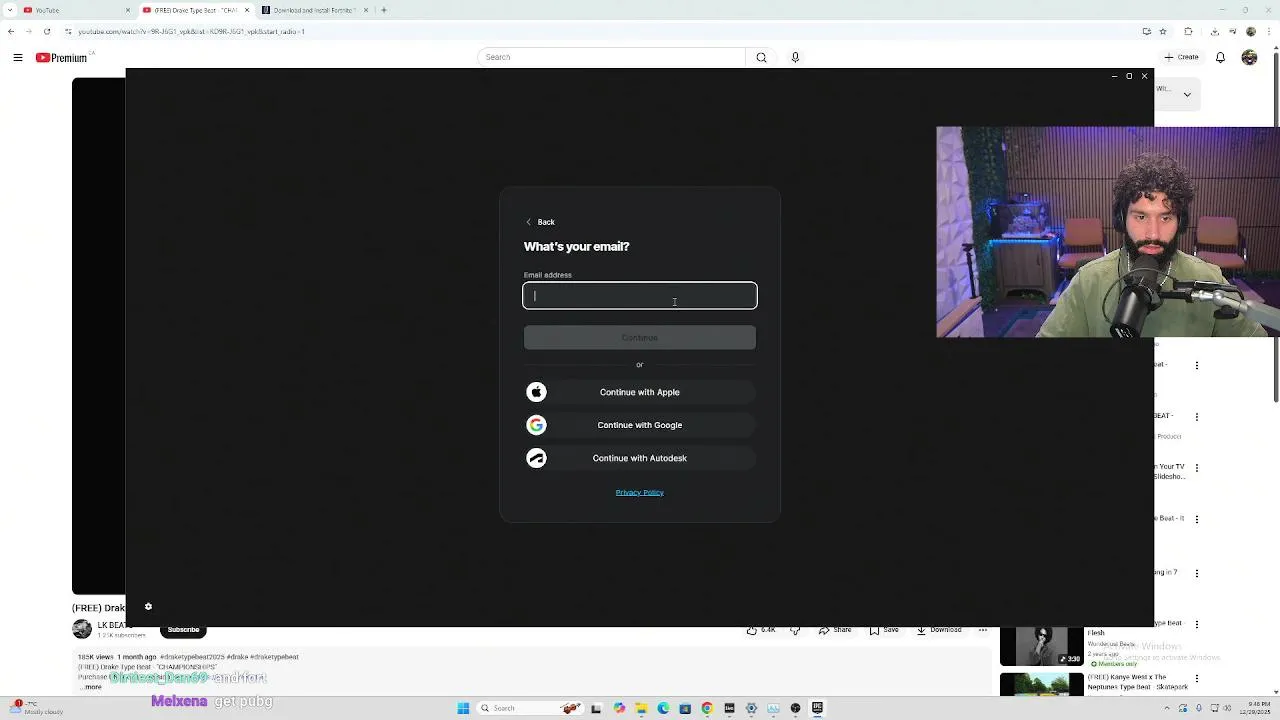Click the Email address input field
Image resolution: width=1280 pixels, height=720 pixels.
tap(640, 295)
